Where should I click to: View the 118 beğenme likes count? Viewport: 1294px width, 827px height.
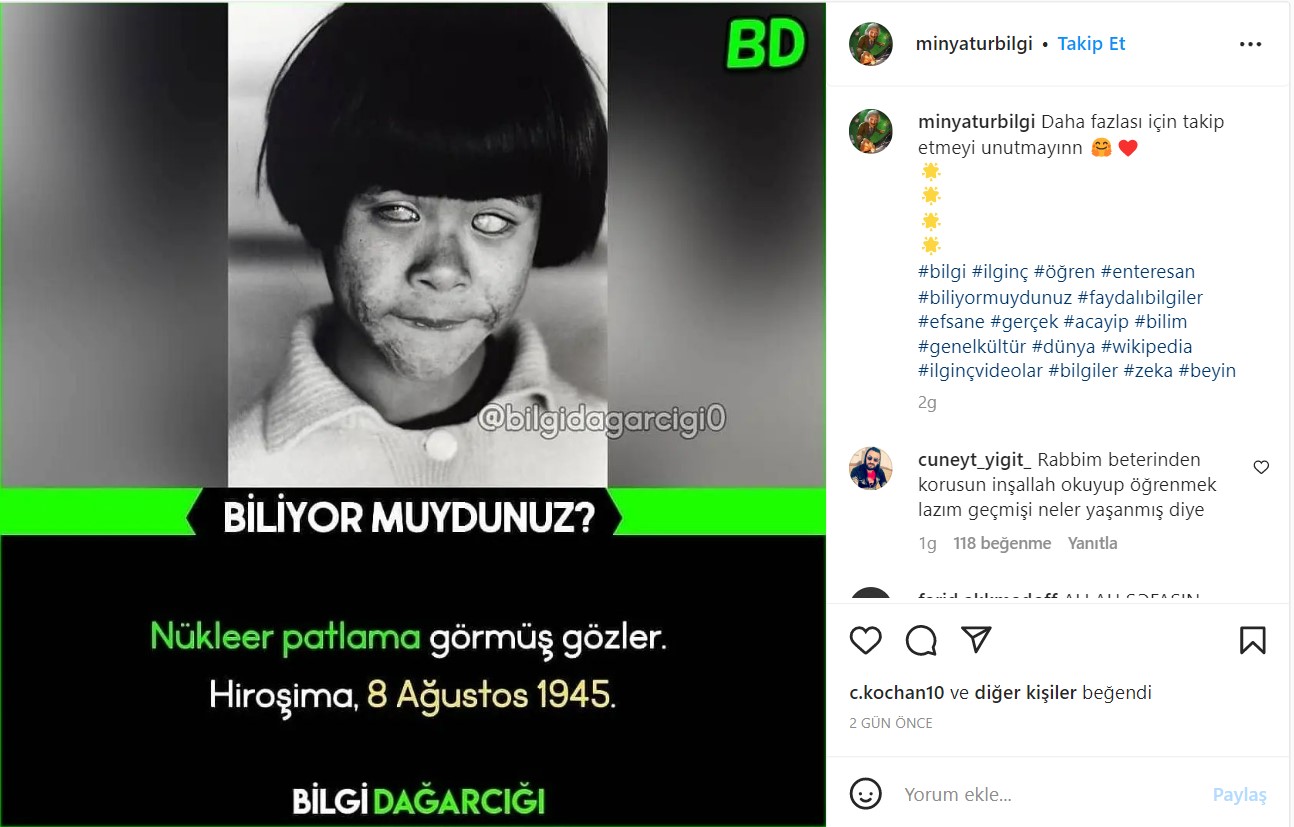point(1002,543)
